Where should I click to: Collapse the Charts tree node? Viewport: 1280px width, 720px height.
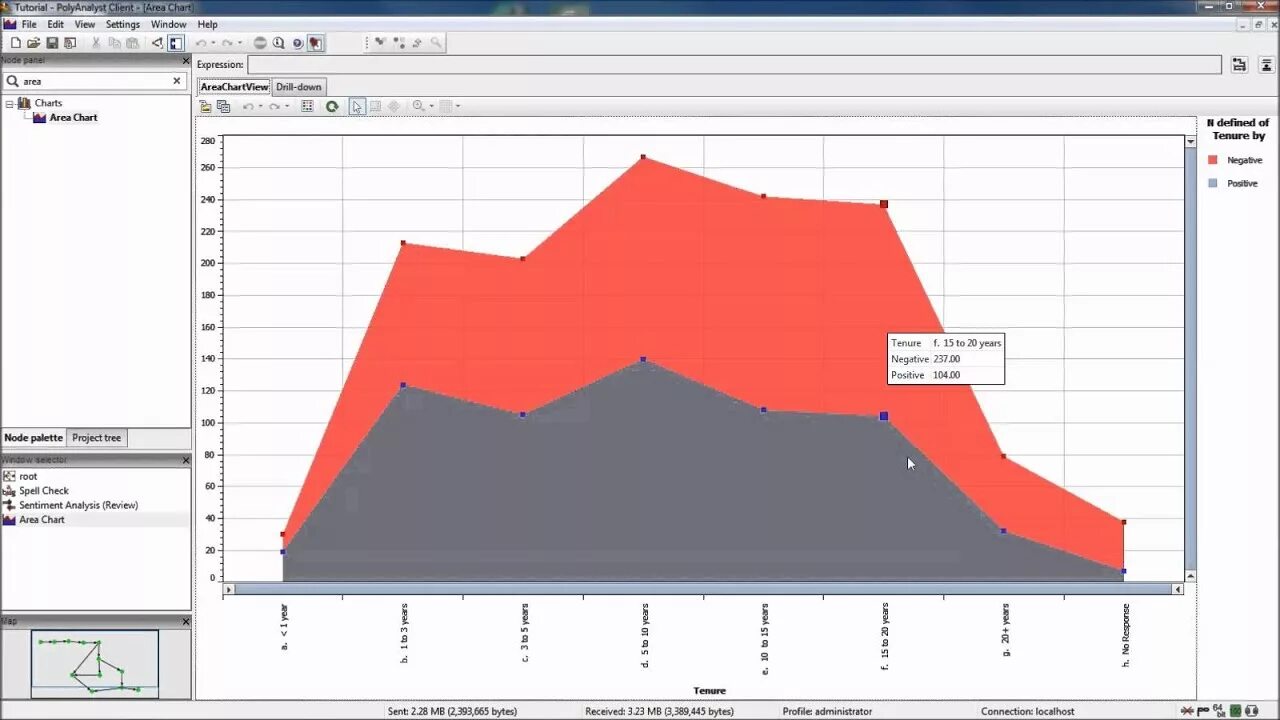[x=9, y=103]
